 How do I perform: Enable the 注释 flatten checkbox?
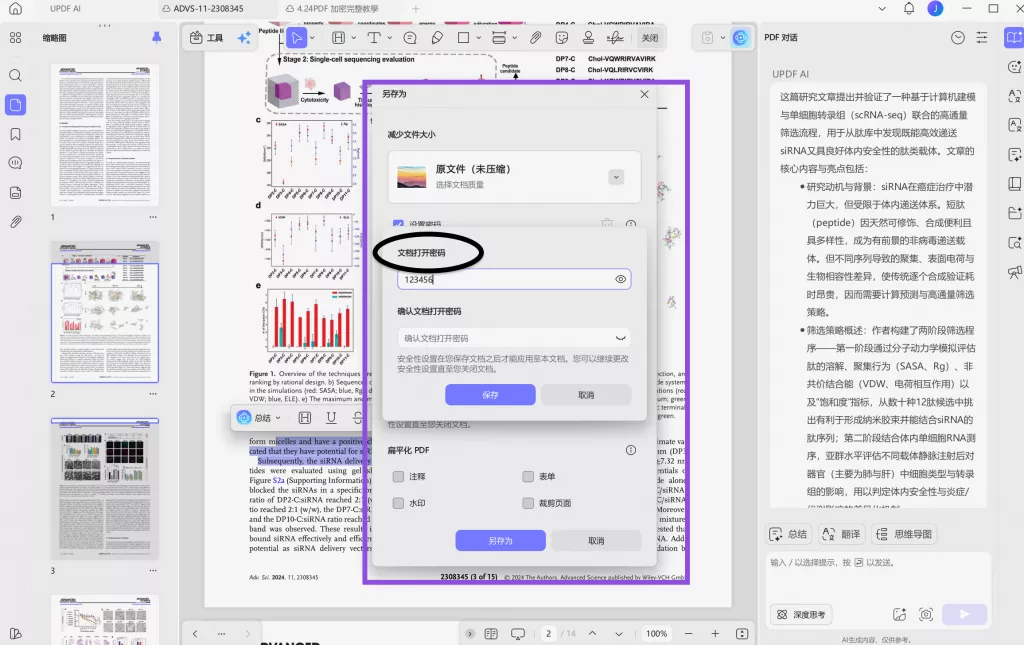pos(399,477)
